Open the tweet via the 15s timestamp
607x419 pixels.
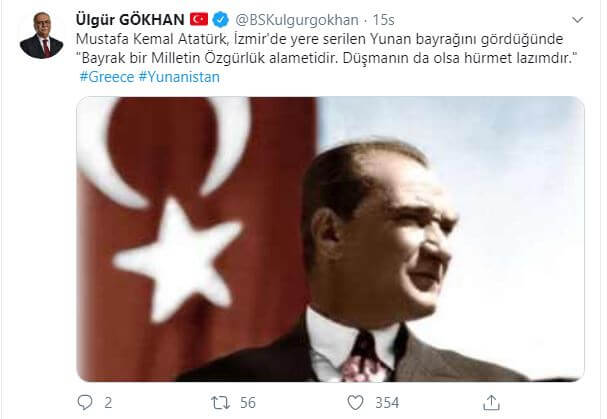pos(383,20)
